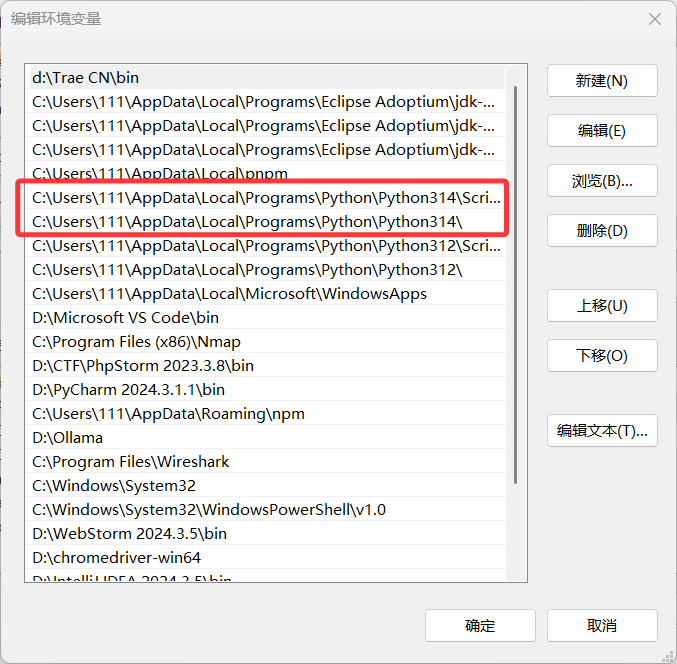Select D:\PyCharm 2024.3.1.1\bin entry
The image size is (677, 664).
pos(265,389)
